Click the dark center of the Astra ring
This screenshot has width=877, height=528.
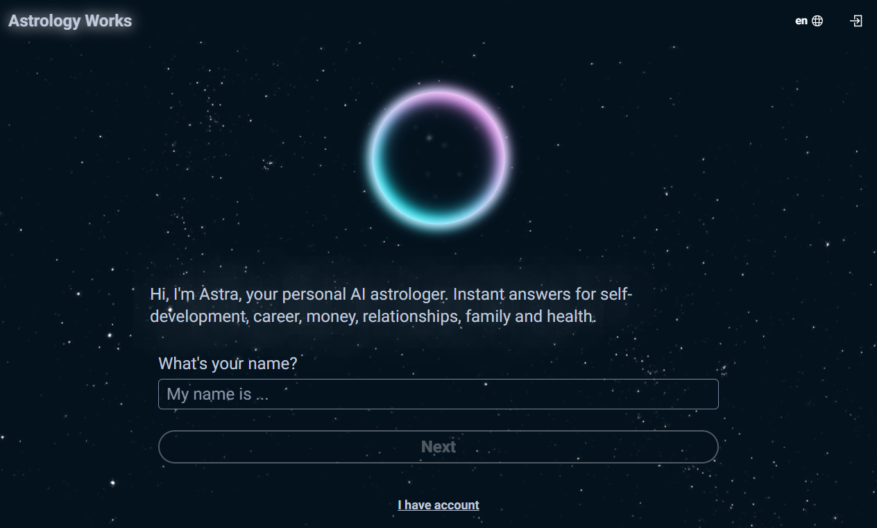439,158
